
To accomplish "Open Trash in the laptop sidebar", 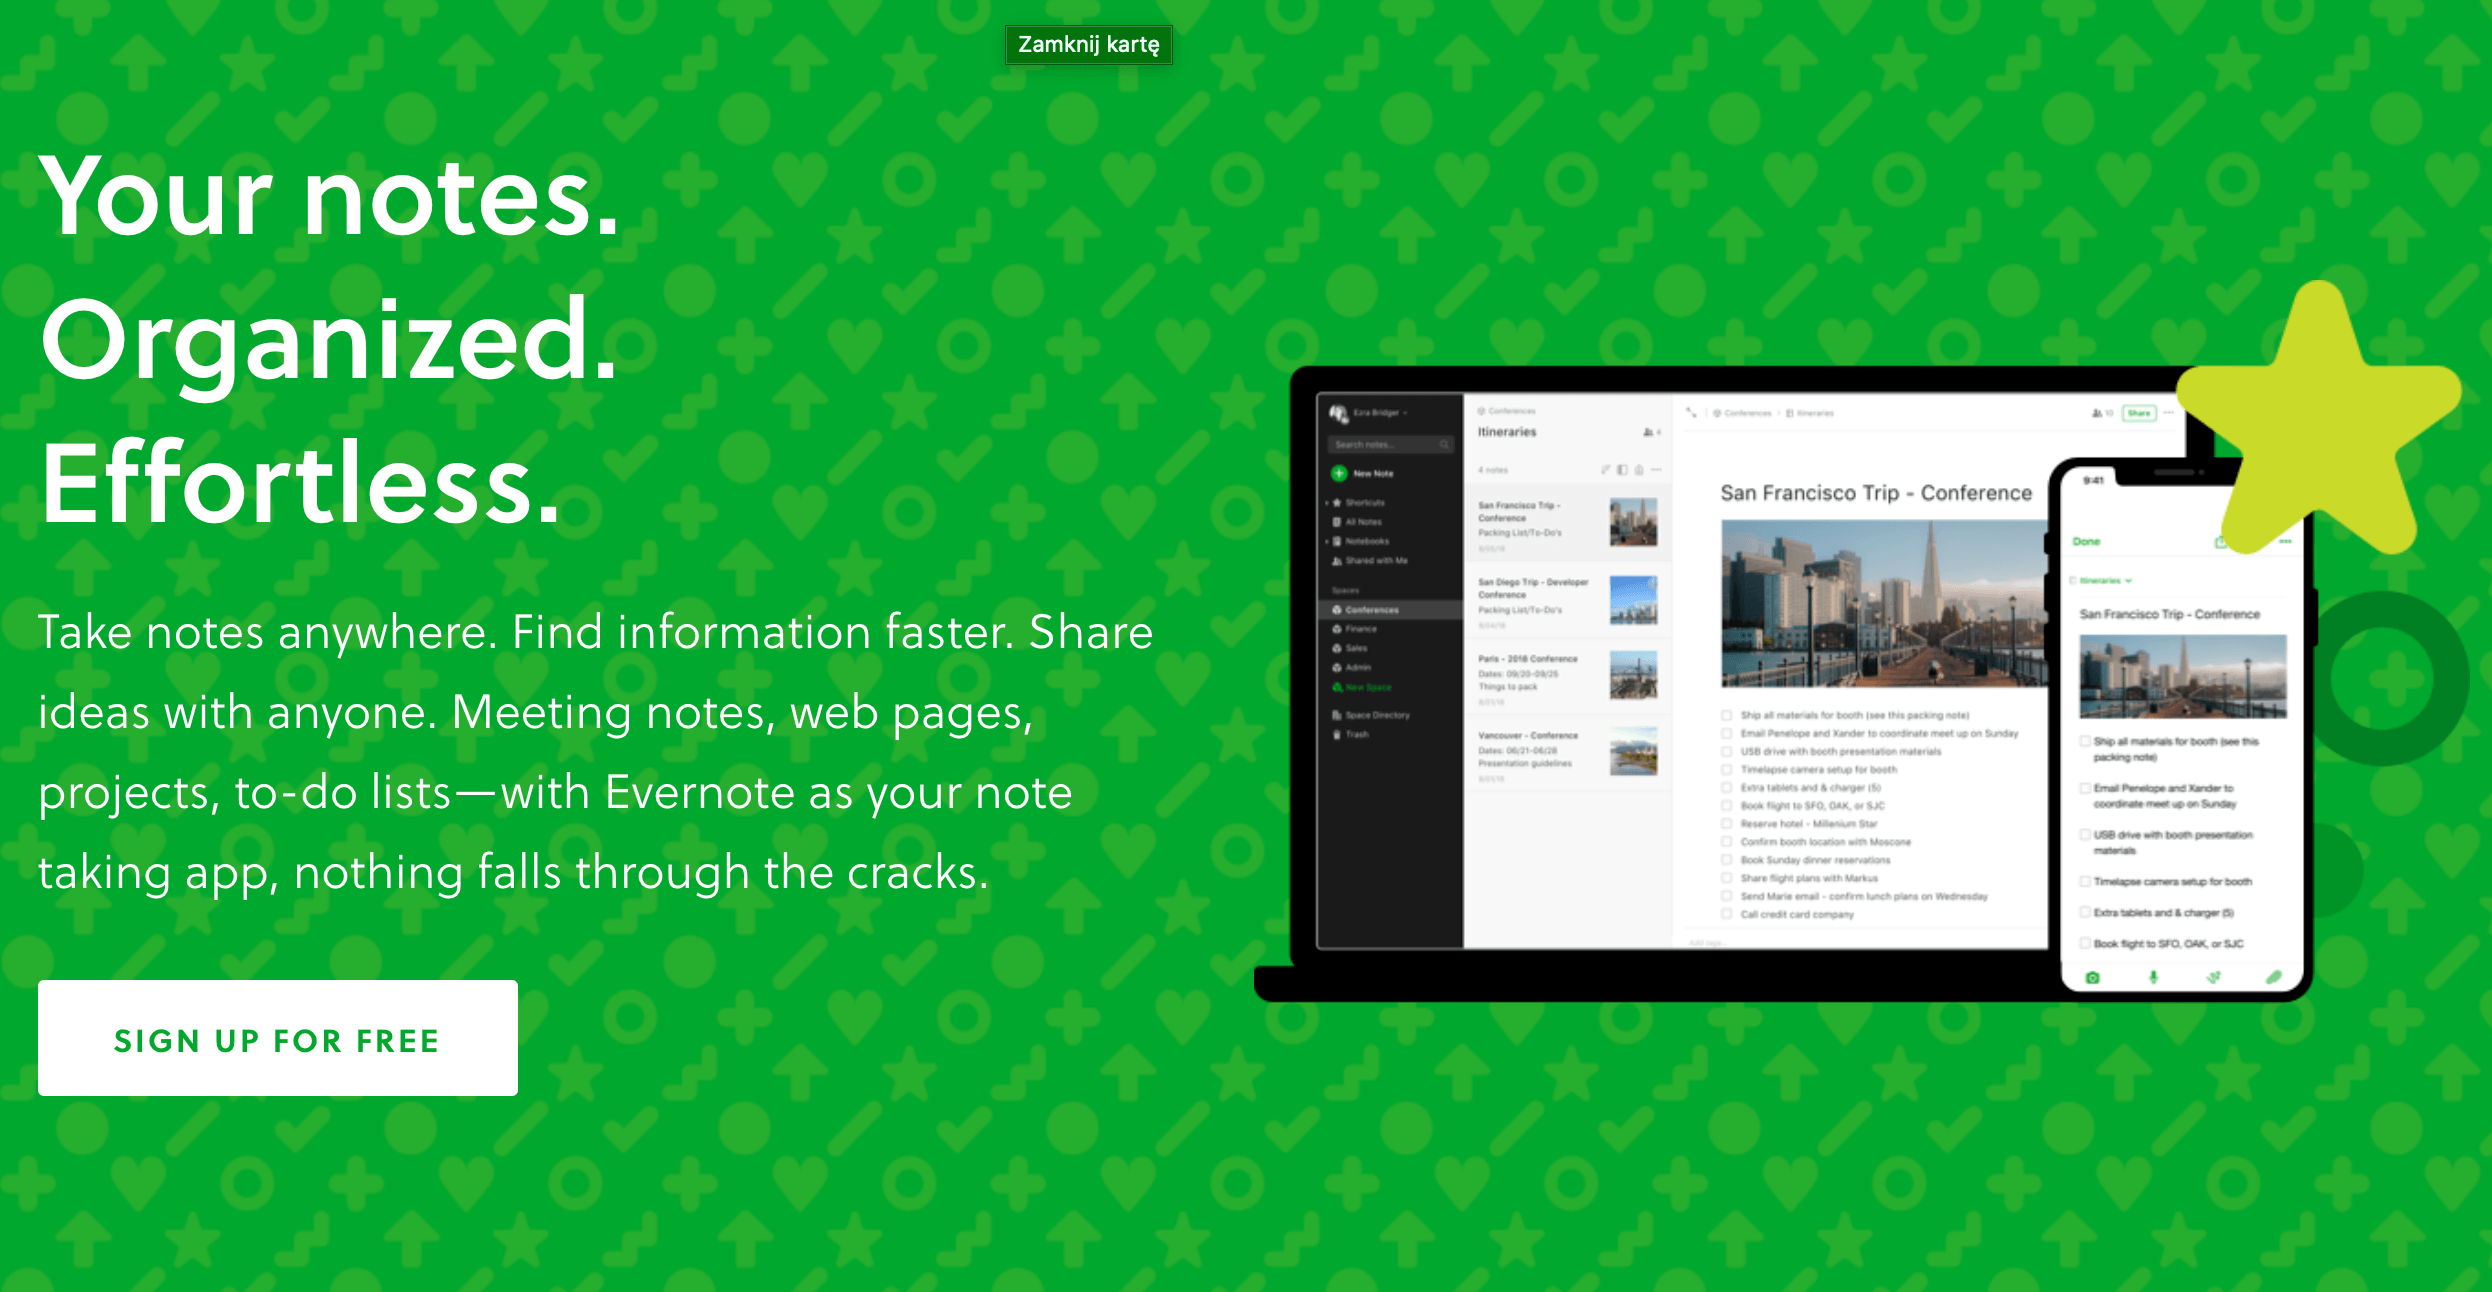I will click(1350, 734).
